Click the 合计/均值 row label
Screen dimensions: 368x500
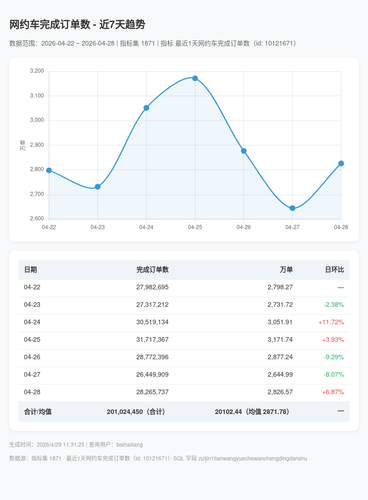click(38, 412)
